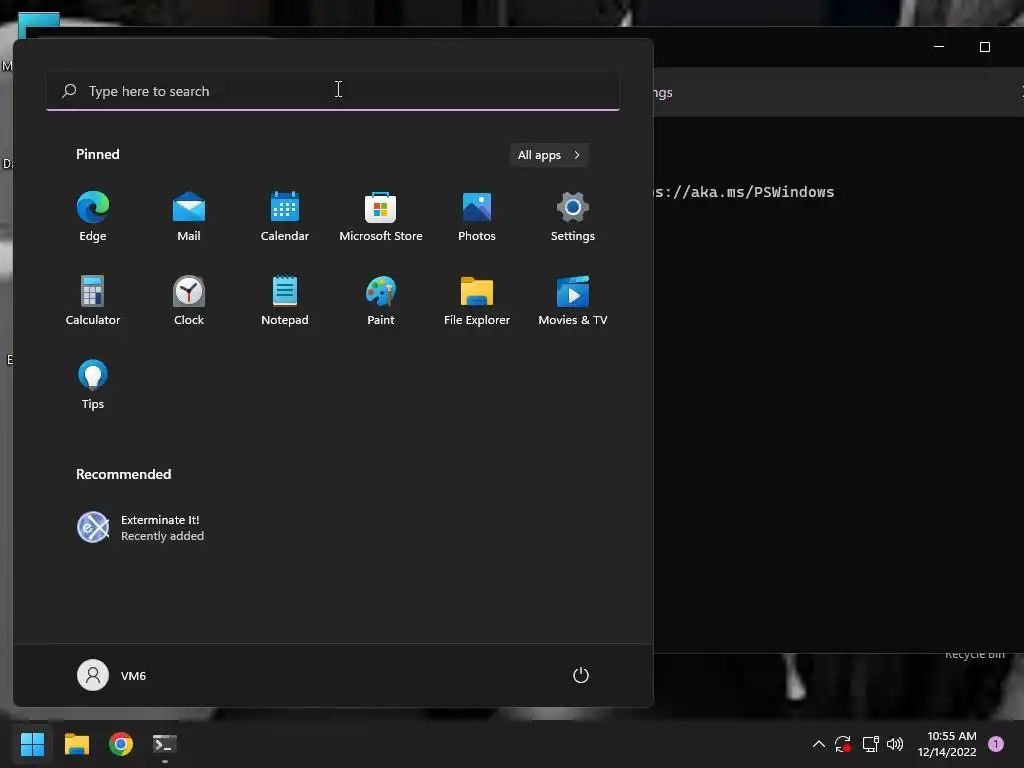Viewport: 1024px width, 768px height.
Task: Open the network status tray icon
Action: pyautogui.click(x=870, y=744)
